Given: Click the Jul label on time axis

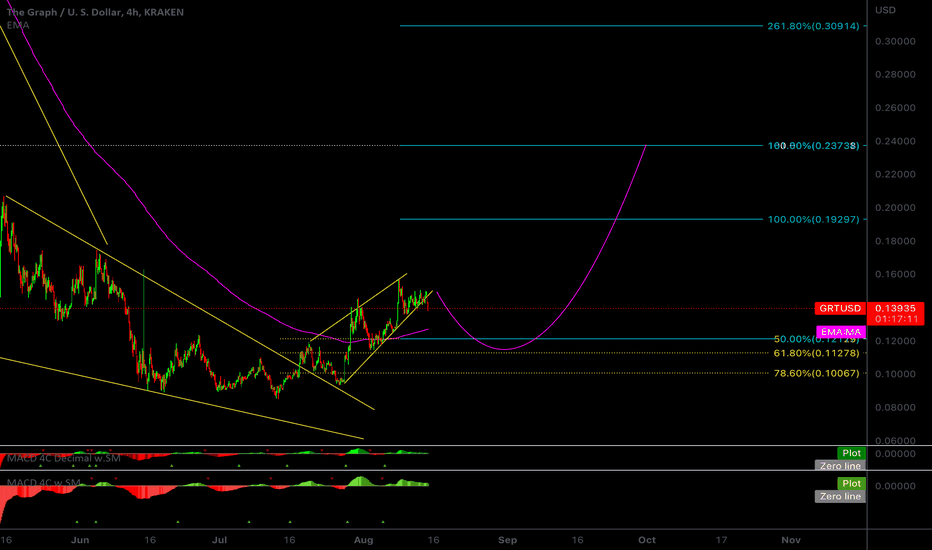Looking at the screenshot, I should (220, 540).
